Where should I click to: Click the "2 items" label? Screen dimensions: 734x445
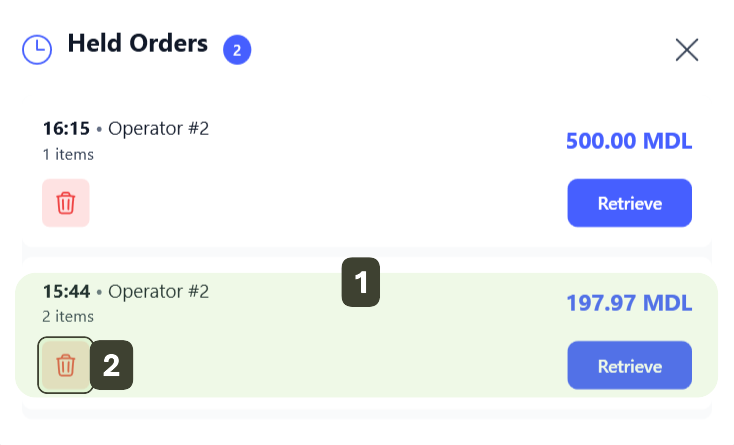click(x=68, y=316)
